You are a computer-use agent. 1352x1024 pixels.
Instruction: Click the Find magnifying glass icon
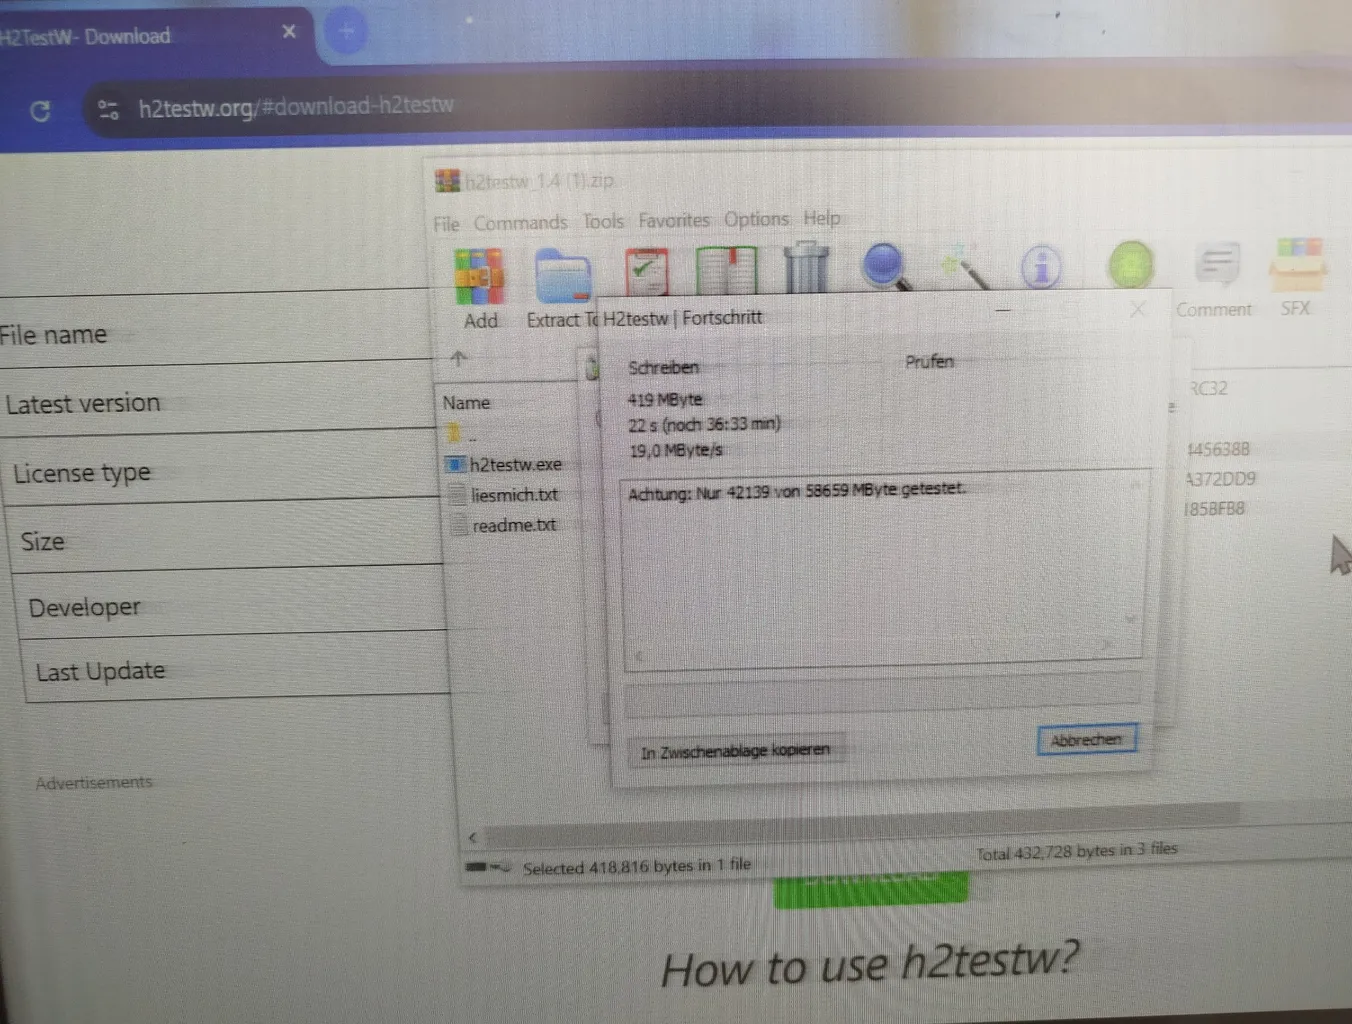[884, 266]
